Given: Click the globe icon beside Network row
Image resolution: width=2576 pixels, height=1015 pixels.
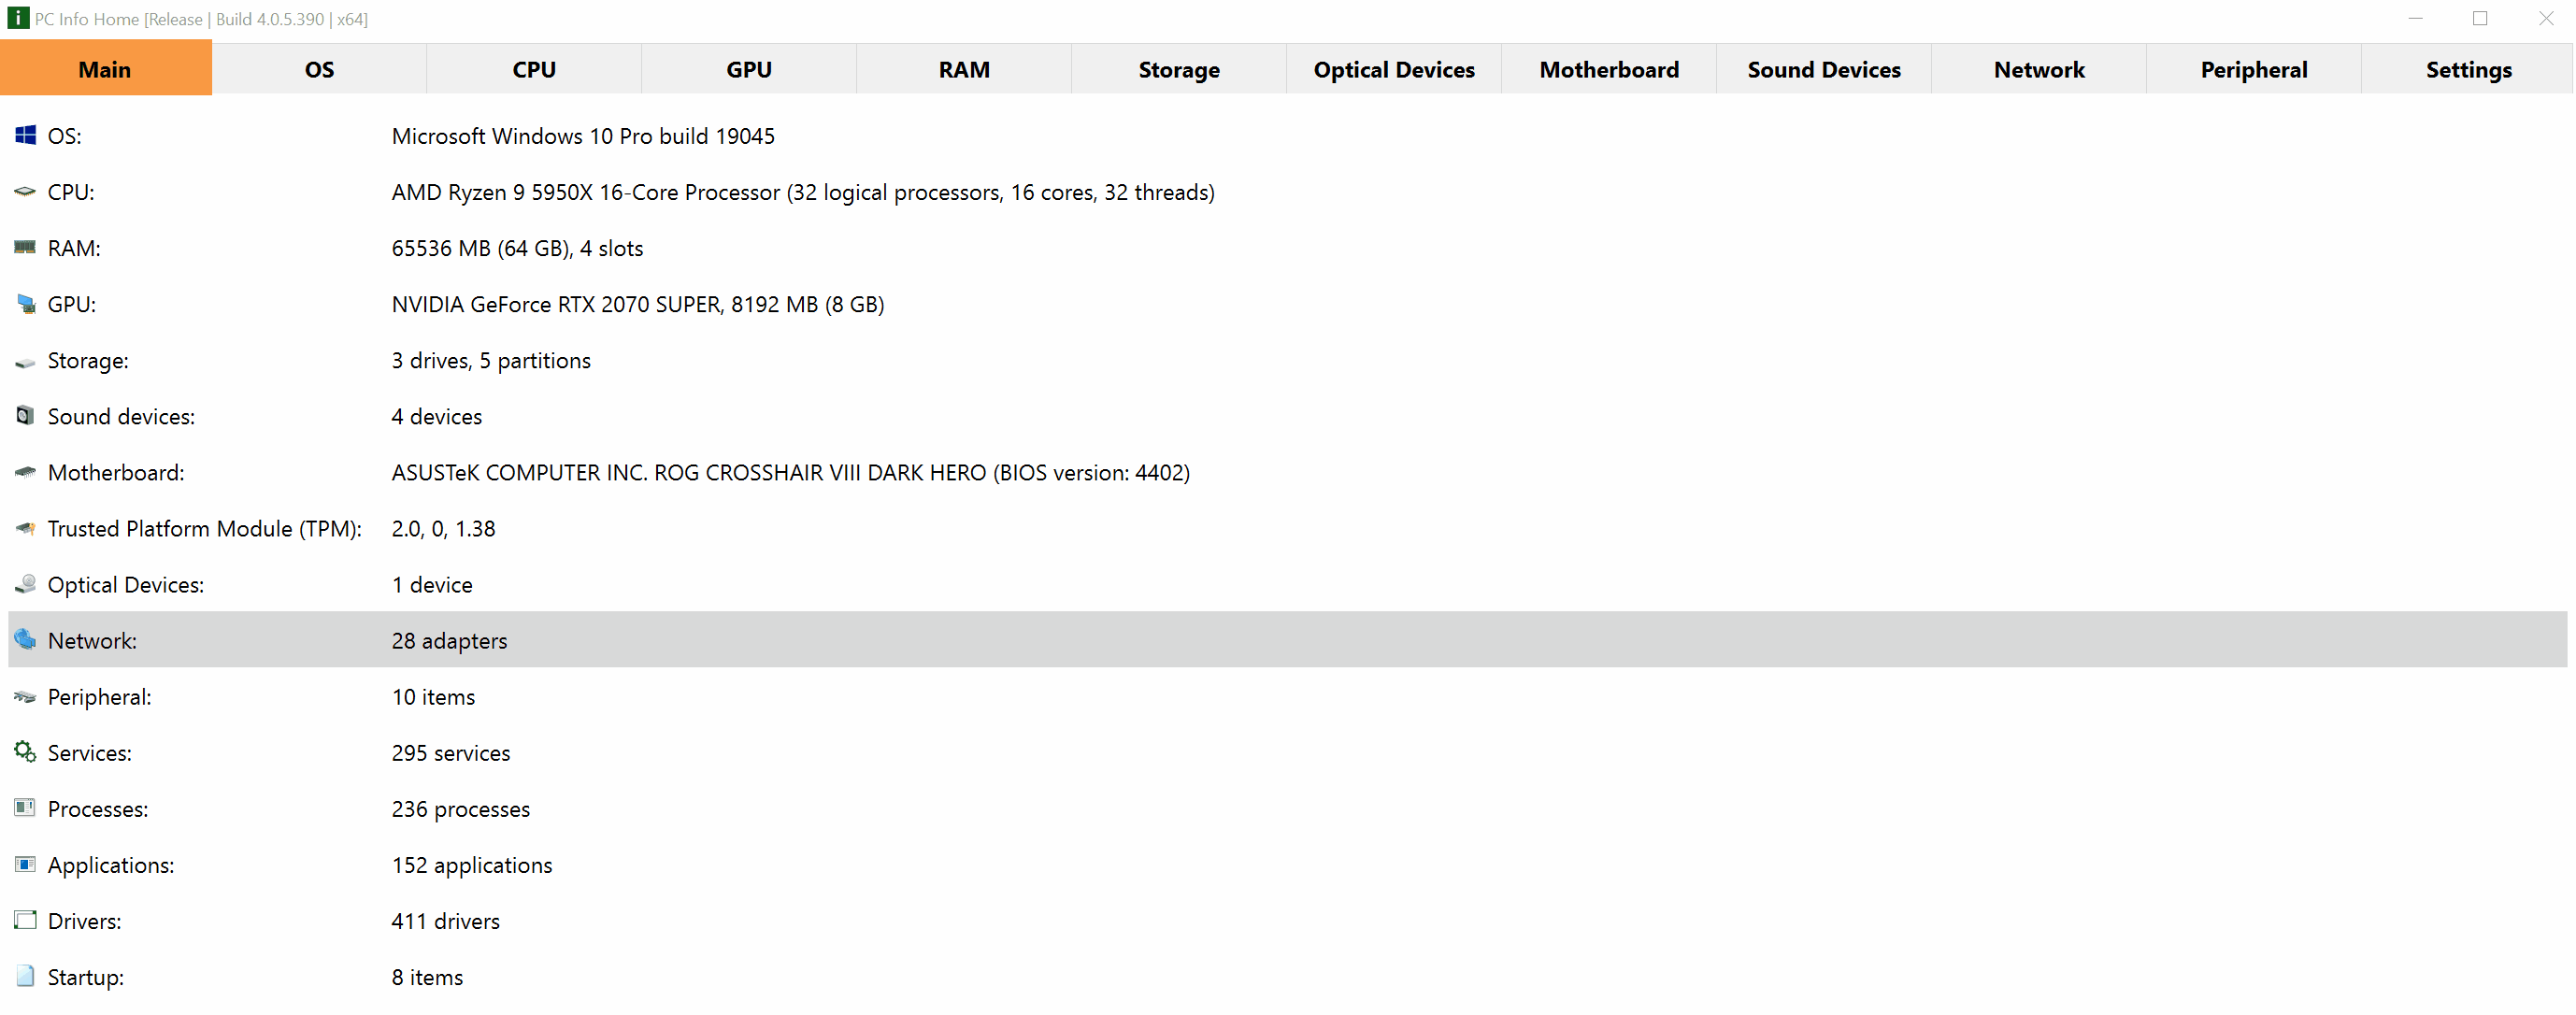Looking at the screenshot, I should tap(25, 639).
